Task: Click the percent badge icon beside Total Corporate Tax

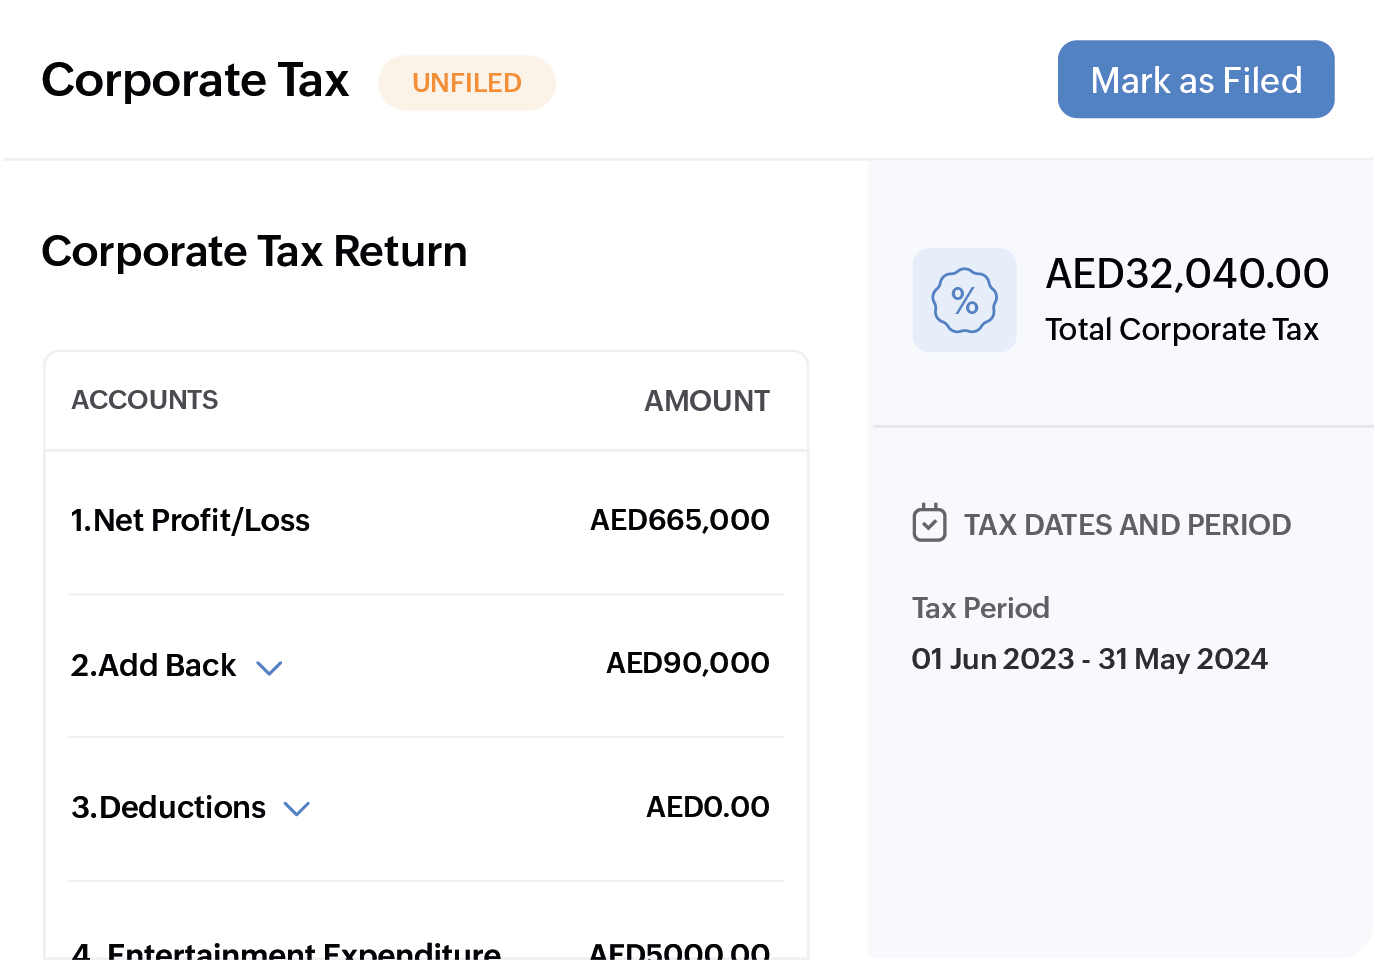Action: coord(963,300)
